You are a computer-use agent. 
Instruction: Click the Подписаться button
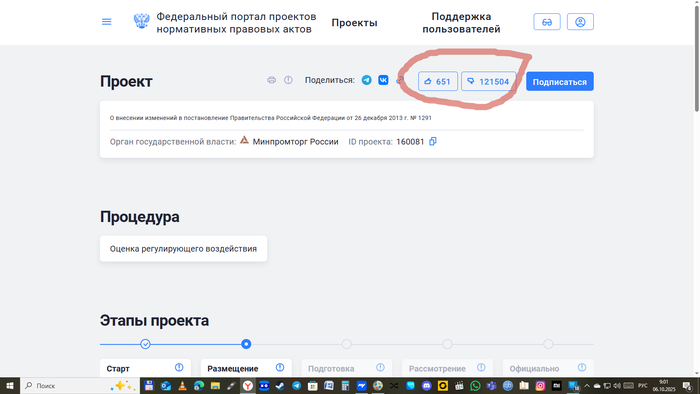pyautogui.click(x=560, y=81)
